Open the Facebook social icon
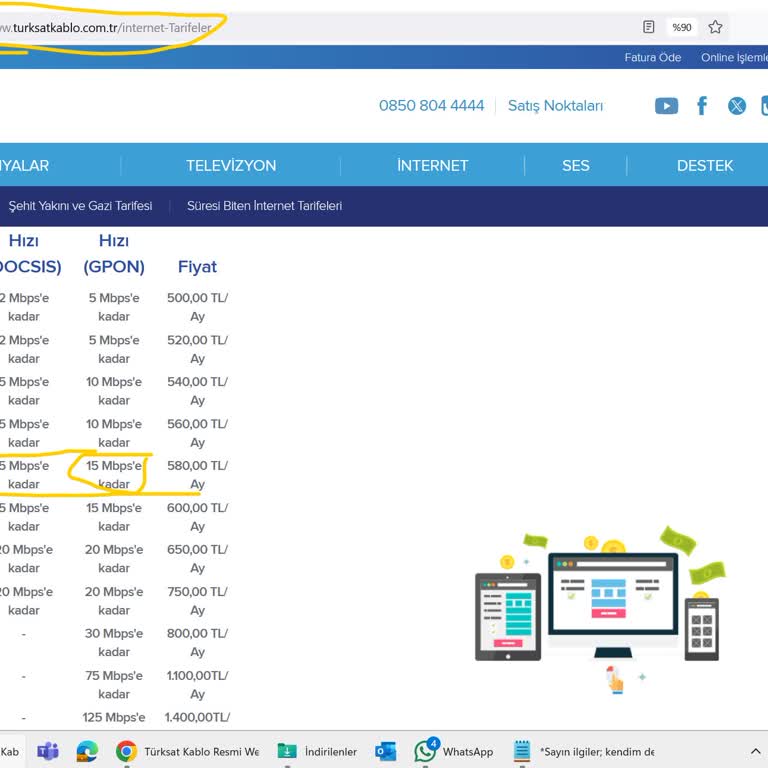 702,105
